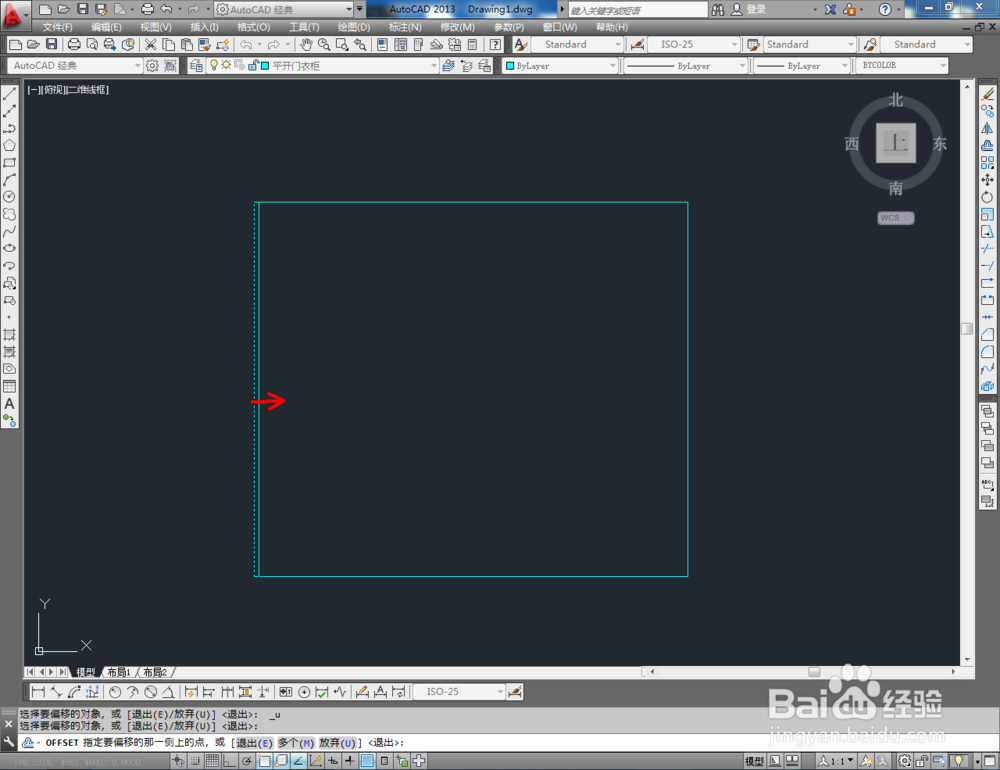Click the Pan hand tool
Screen dimensions: 1000x770
pyautogui.click(x=306, y=44)
